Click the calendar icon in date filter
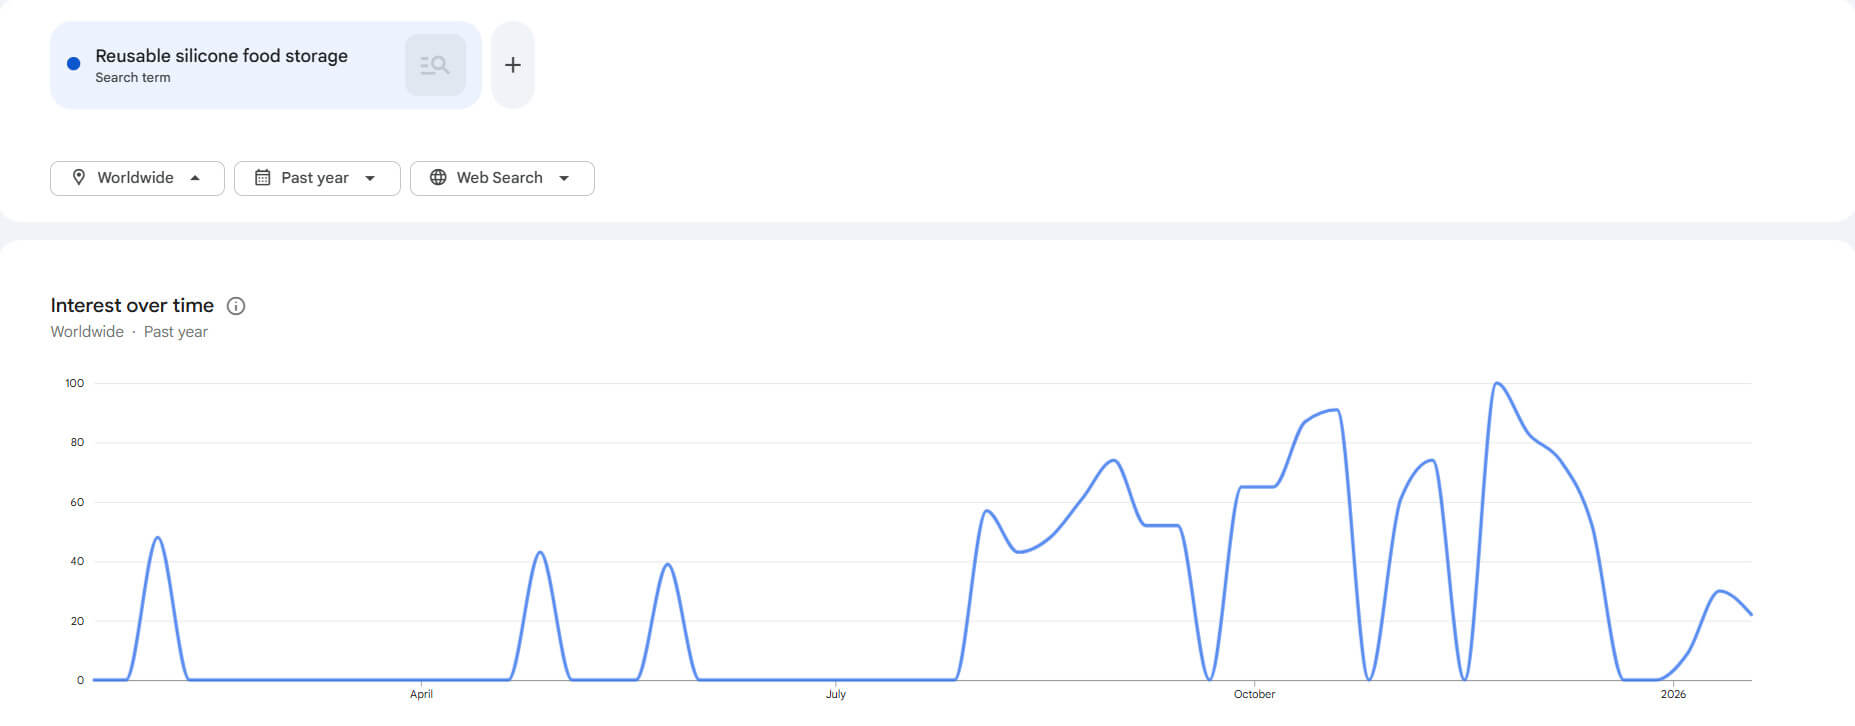This screenshot has width=1855, height=726. click(x=263, y=177)
